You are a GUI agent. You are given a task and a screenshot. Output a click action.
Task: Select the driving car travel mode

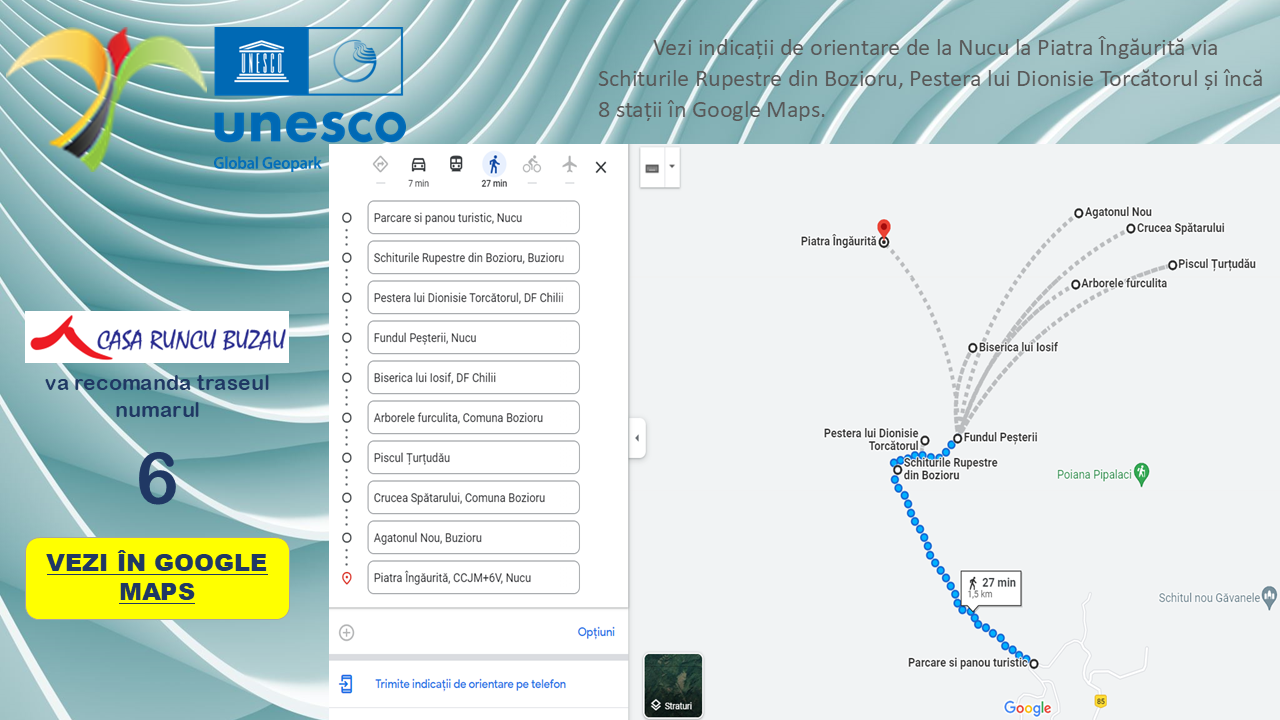[418, 165]
